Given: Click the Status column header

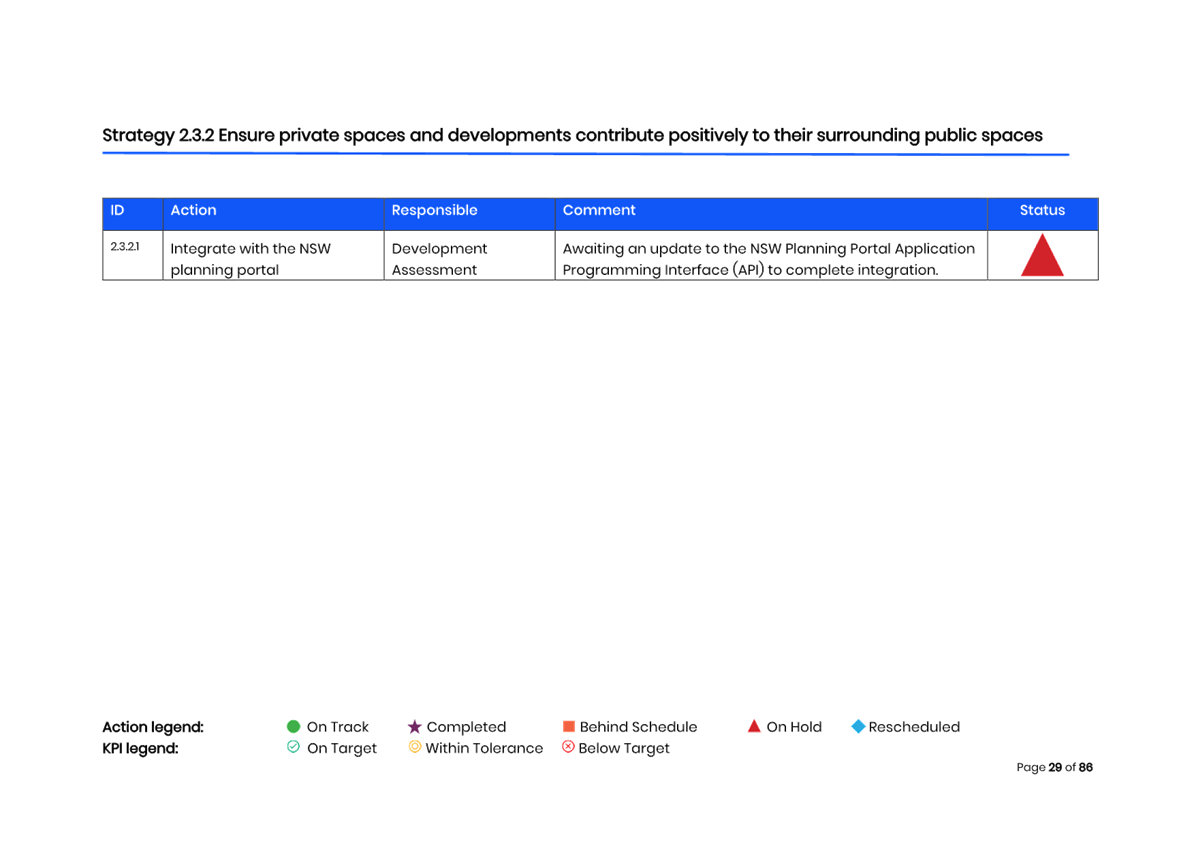Looking at the screenshot, I should [x=1042, y=213].
